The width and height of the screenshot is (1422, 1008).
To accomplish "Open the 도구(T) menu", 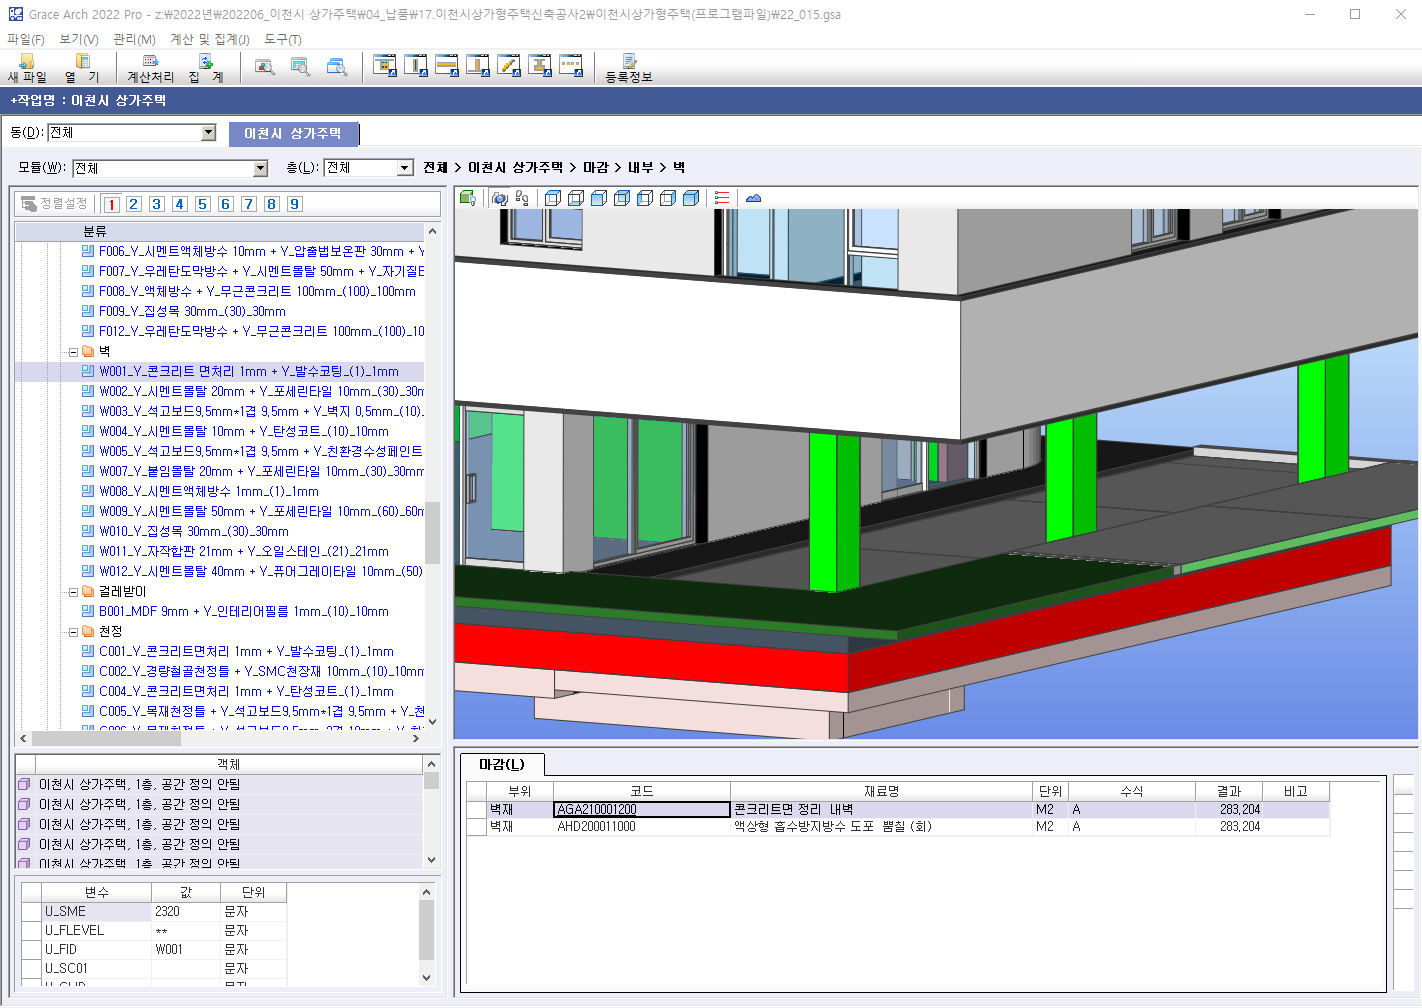I will pos(283,39).
